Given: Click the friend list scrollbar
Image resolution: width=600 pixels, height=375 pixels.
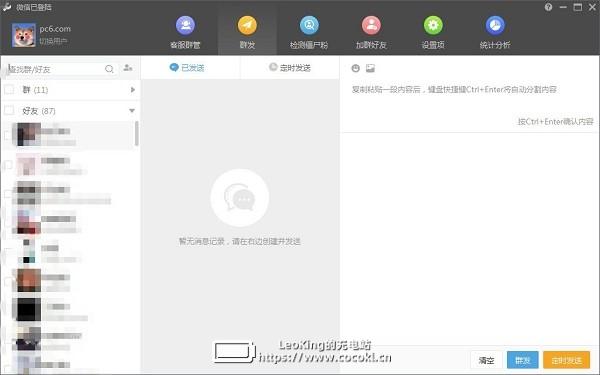Looking at the screenshot, I should coord(137,134).
